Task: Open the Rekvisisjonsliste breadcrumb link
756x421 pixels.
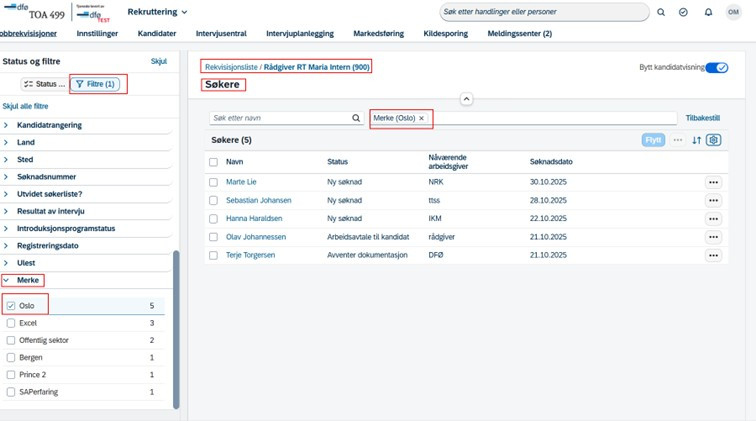Action: click(x=231, y=67)
